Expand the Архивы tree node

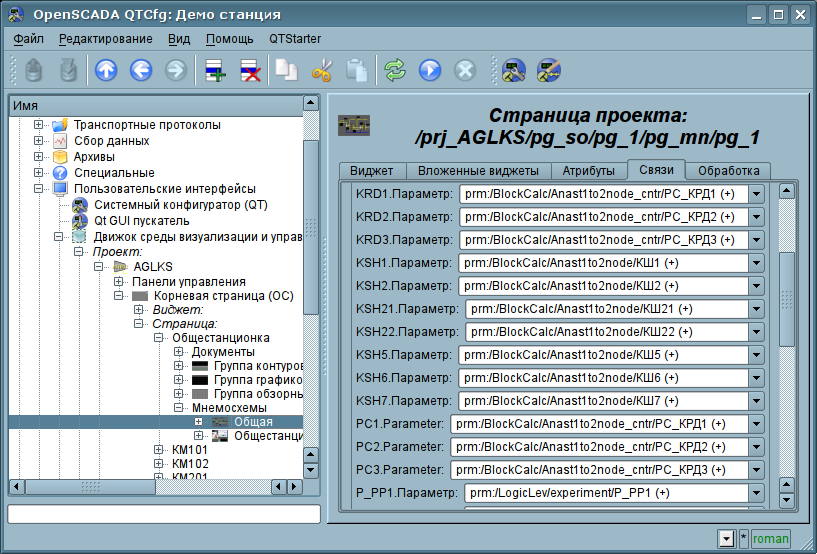tap(39, 157)
